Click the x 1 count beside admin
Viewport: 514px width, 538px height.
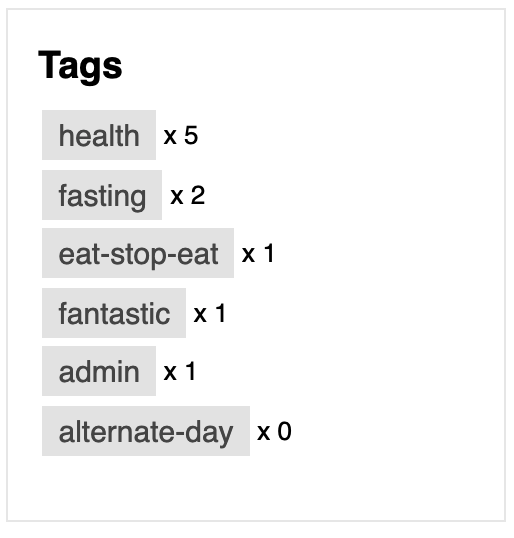click(180, 371)
